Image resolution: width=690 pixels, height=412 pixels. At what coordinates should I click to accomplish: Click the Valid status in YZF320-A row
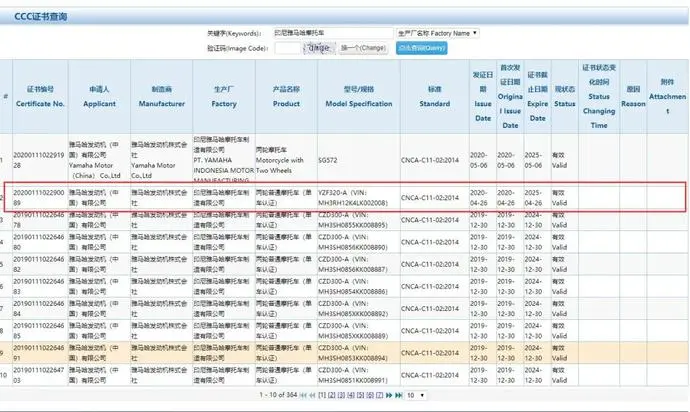coord(559,198)
